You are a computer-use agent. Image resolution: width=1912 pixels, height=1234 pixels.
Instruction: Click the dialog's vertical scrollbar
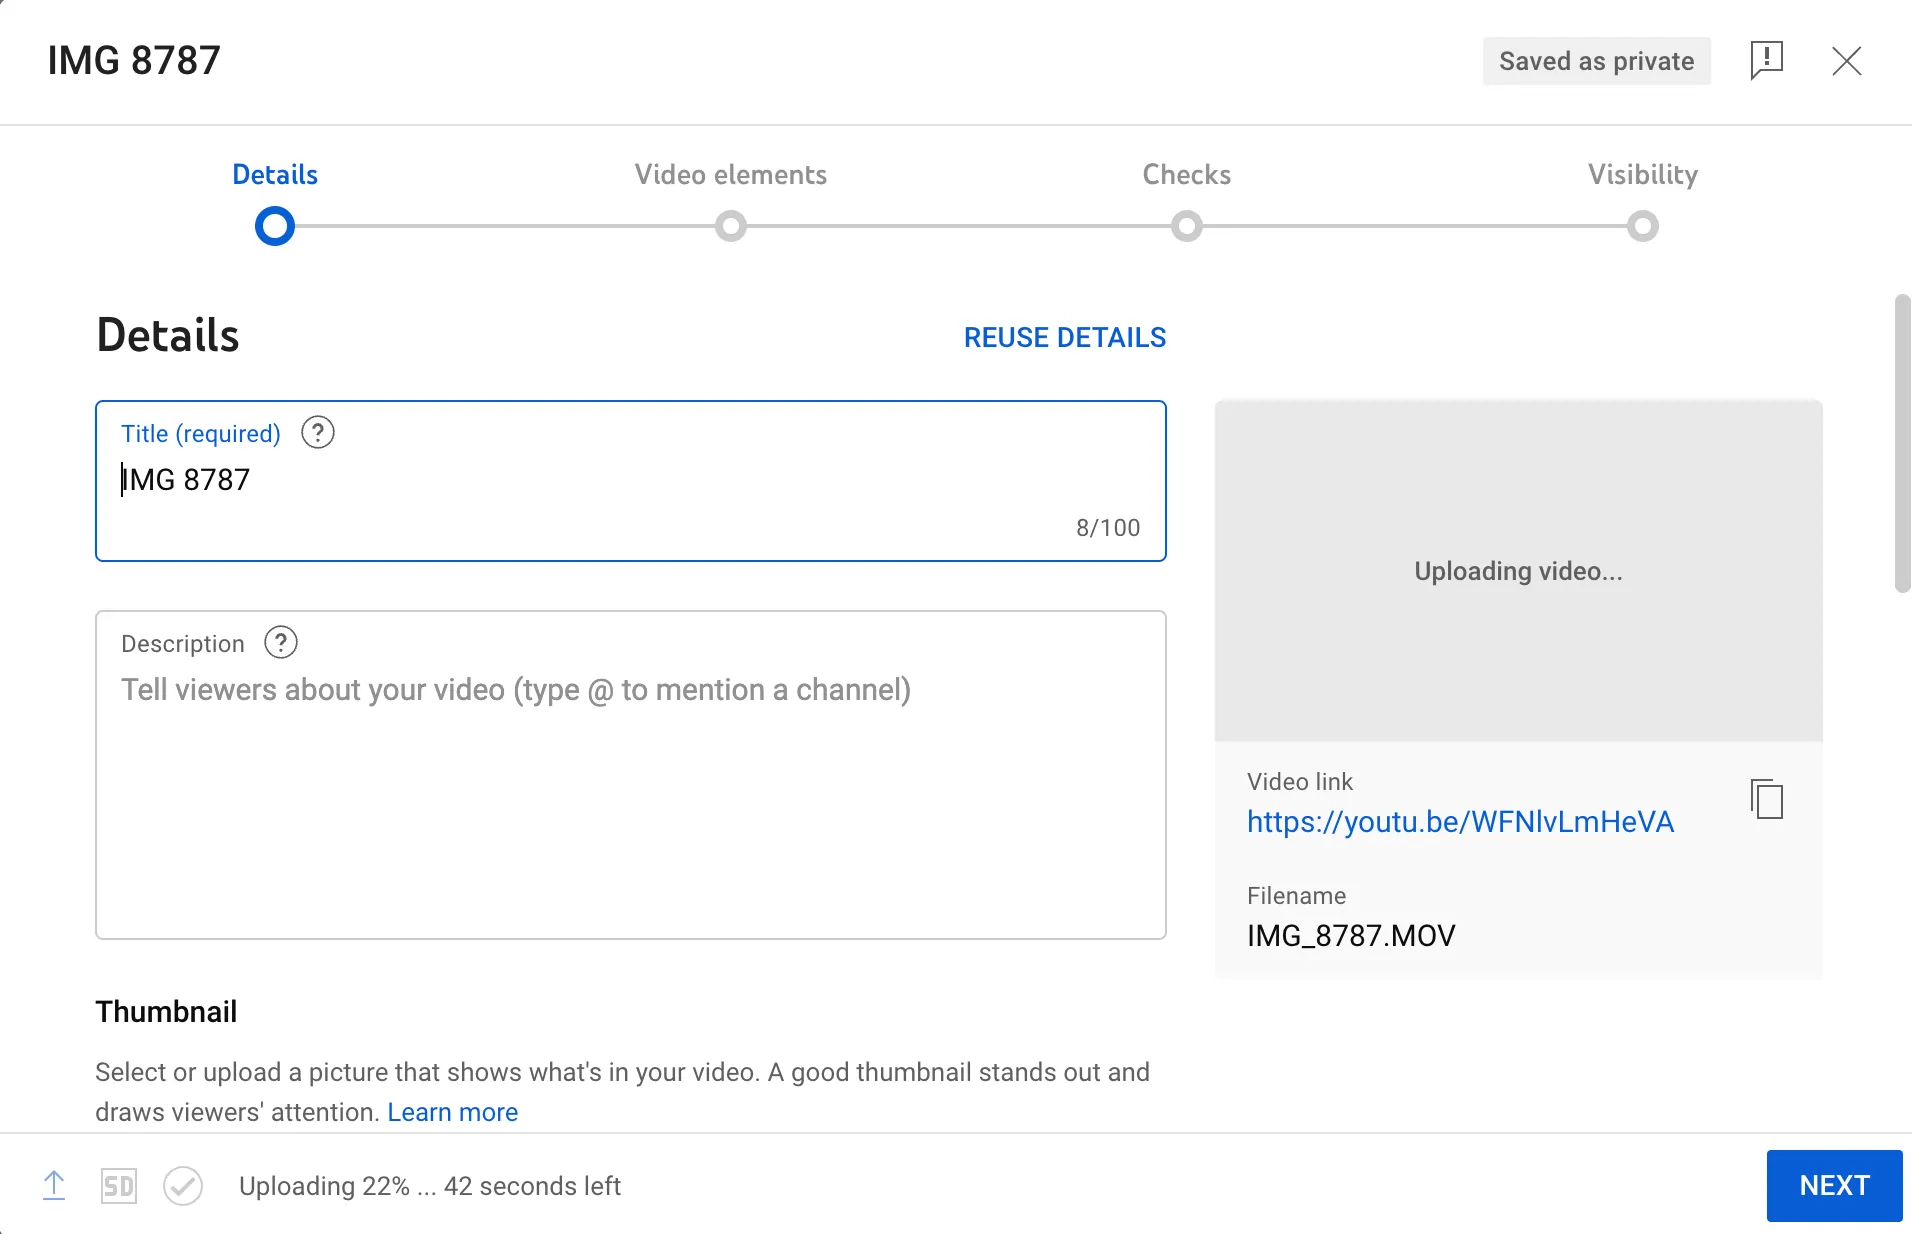[x=1902, y=444]
